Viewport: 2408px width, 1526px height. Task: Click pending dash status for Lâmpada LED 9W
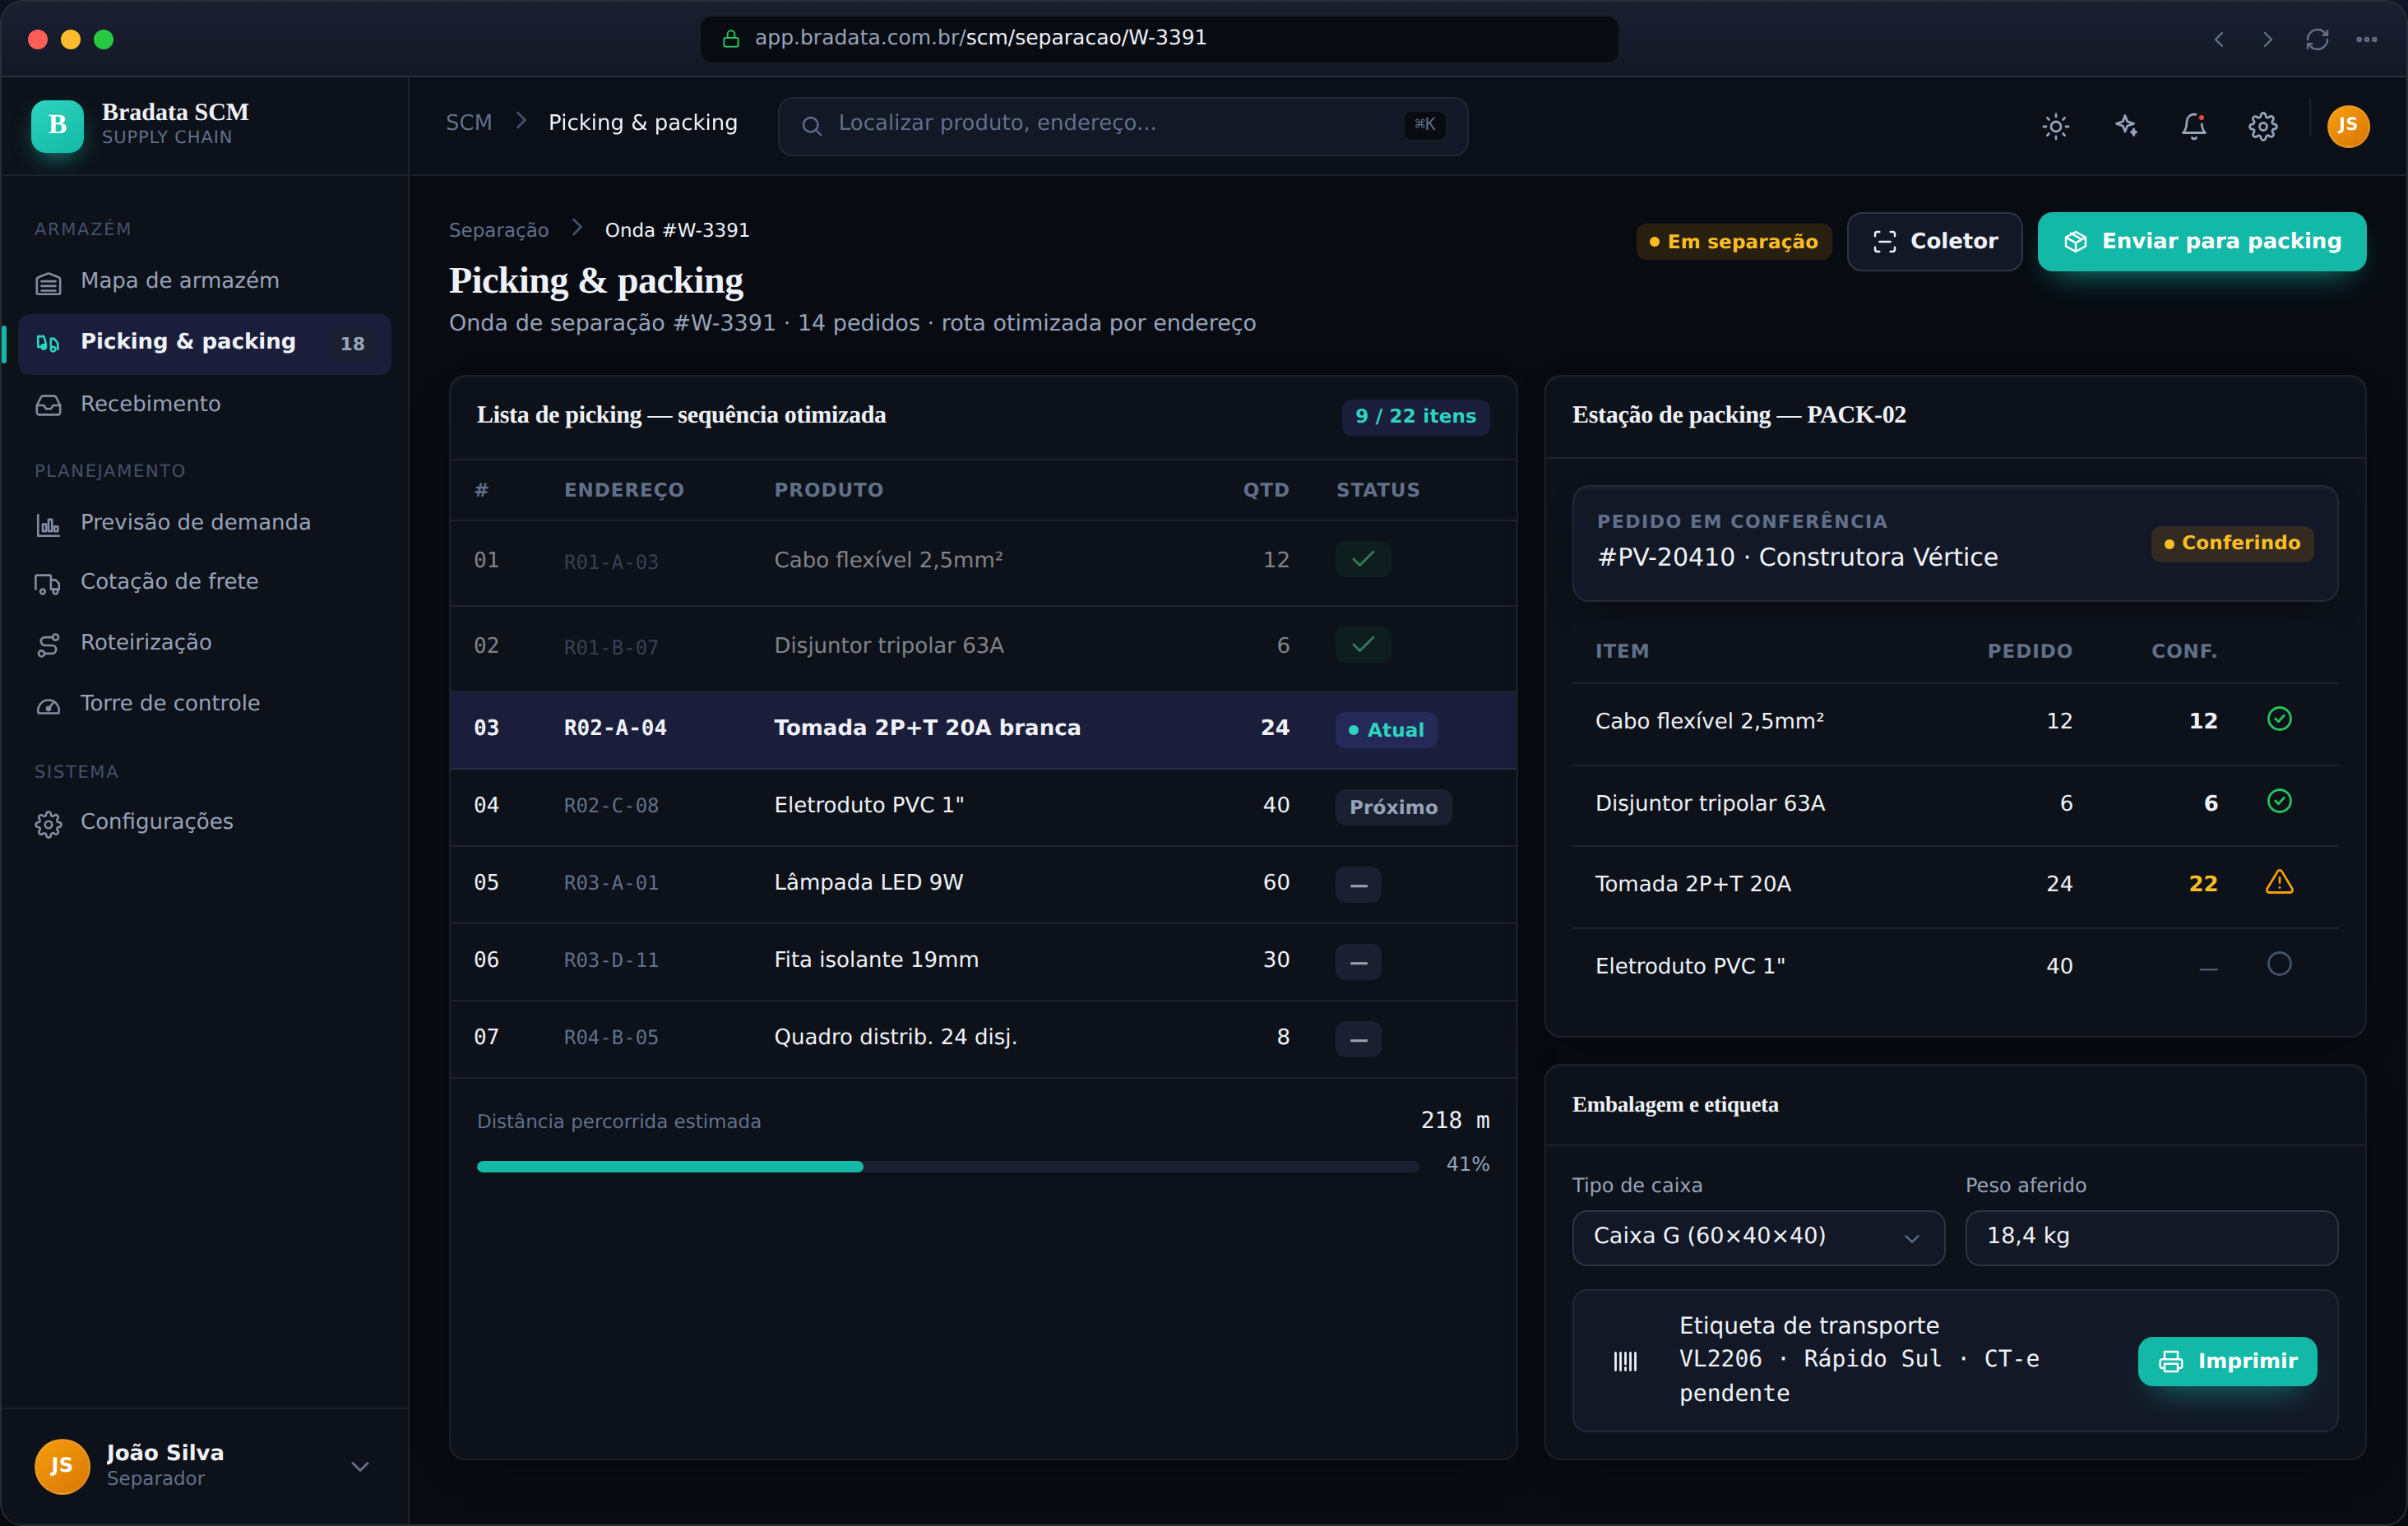1358,884
